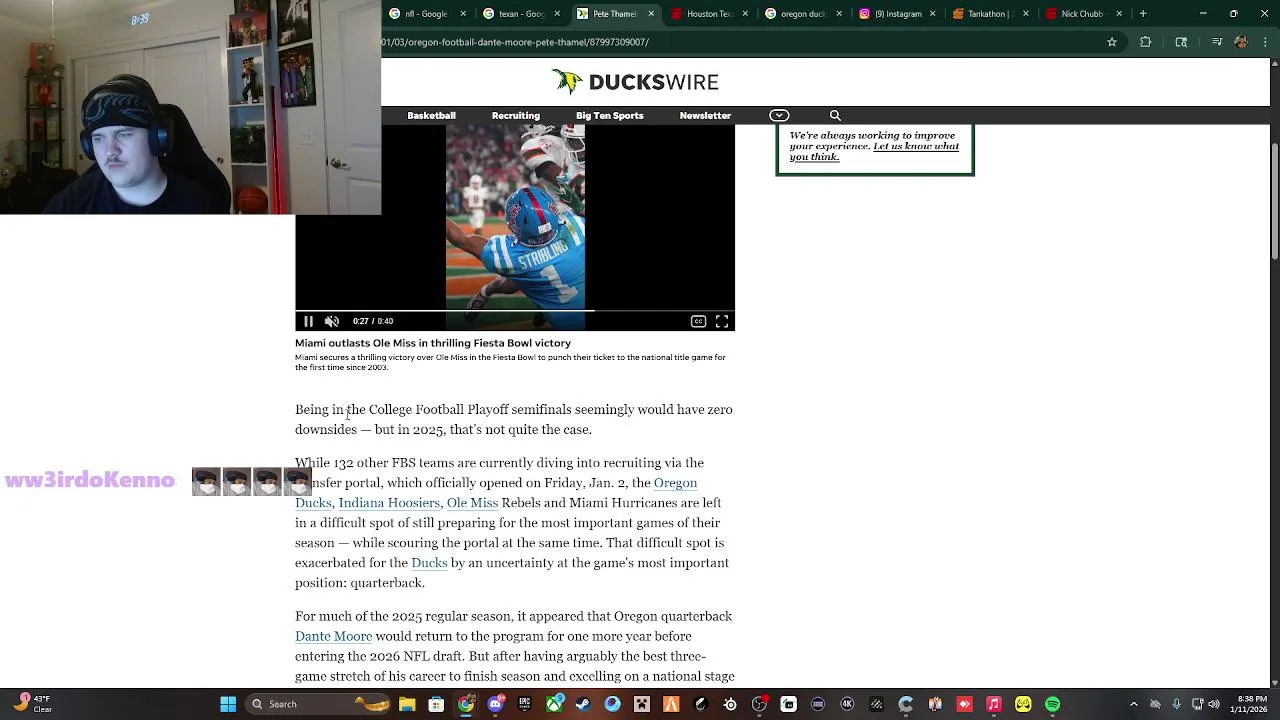The width and height of the screenshot is (1280, 720).
Task: Switch to the Nick Chubb tab
Action: coord(1085,14)
